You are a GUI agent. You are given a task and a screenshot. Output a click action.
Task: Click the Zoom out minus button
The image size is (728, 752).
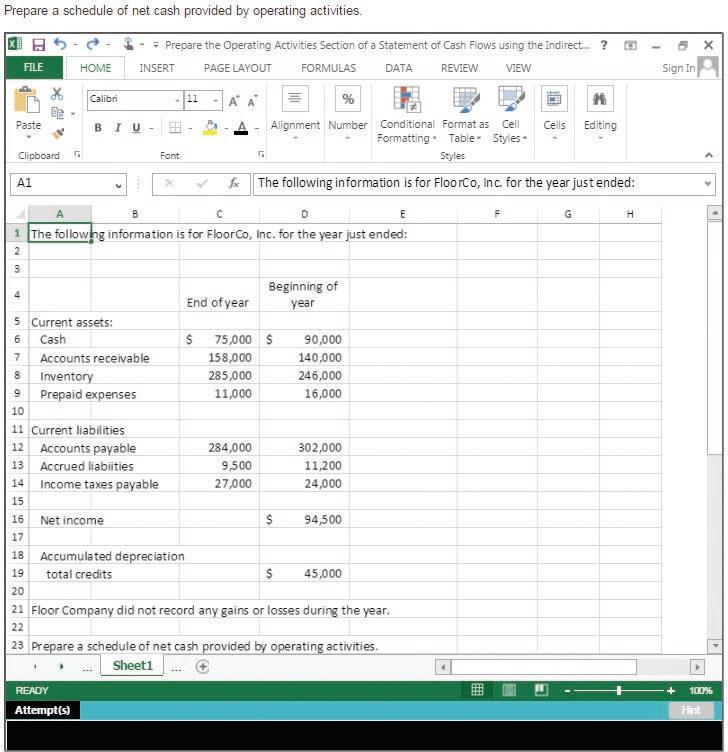click(x=567, y=691)
